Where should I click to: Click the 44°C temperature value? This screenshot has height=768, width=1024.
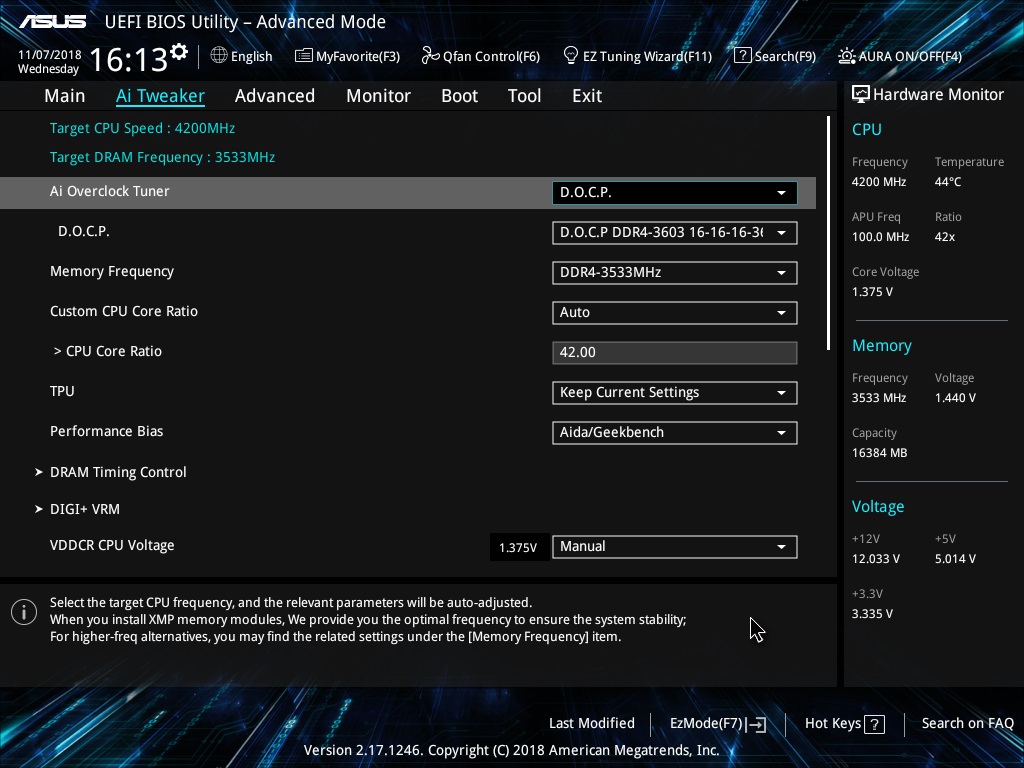948,182
